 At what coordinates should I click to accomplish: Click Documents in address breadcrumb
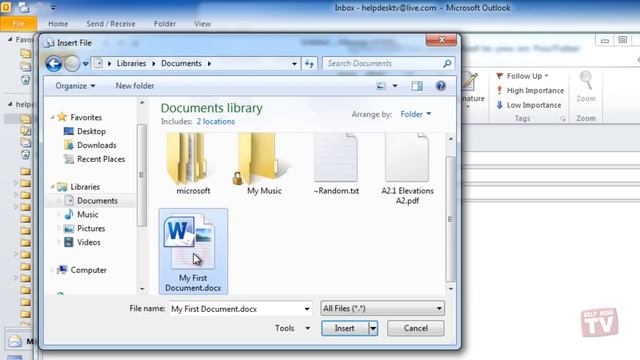tap(181, 64)
